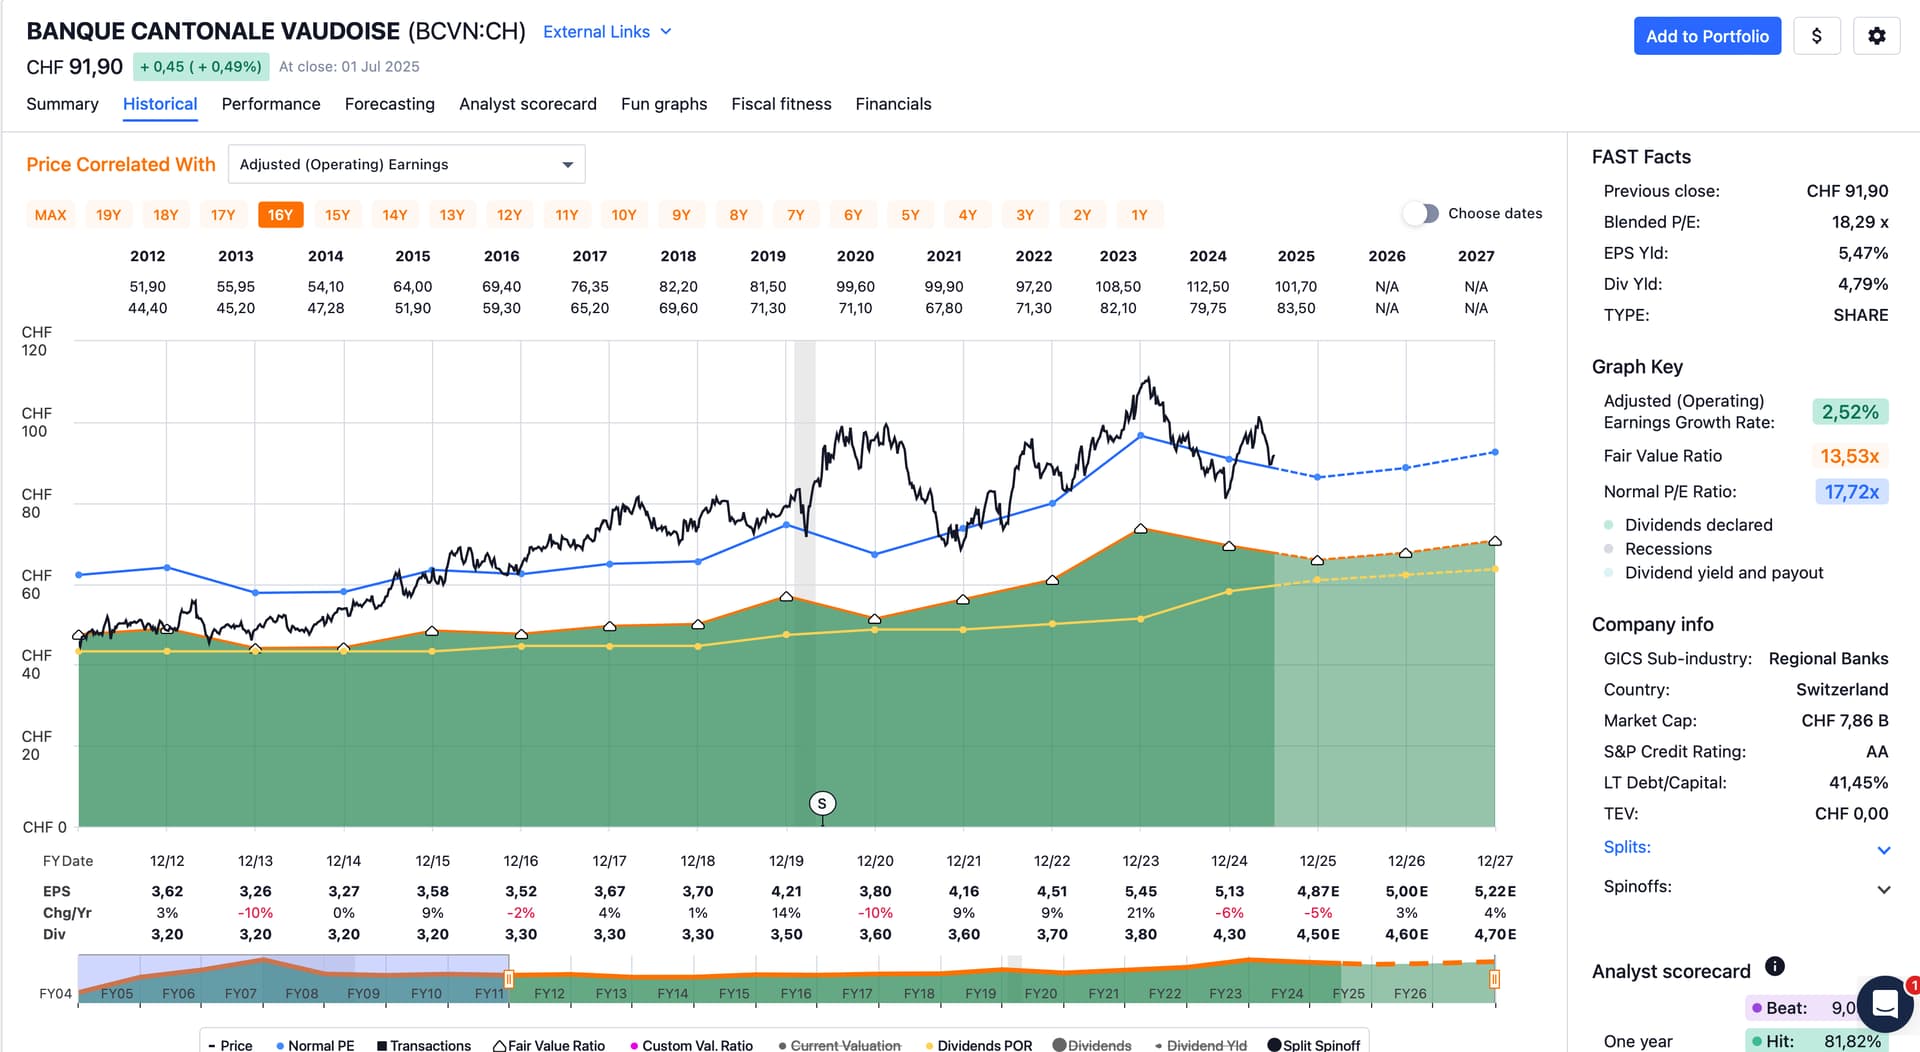Select the 12Y time range
This screenshot has height=1052, width=1920.
509,215
